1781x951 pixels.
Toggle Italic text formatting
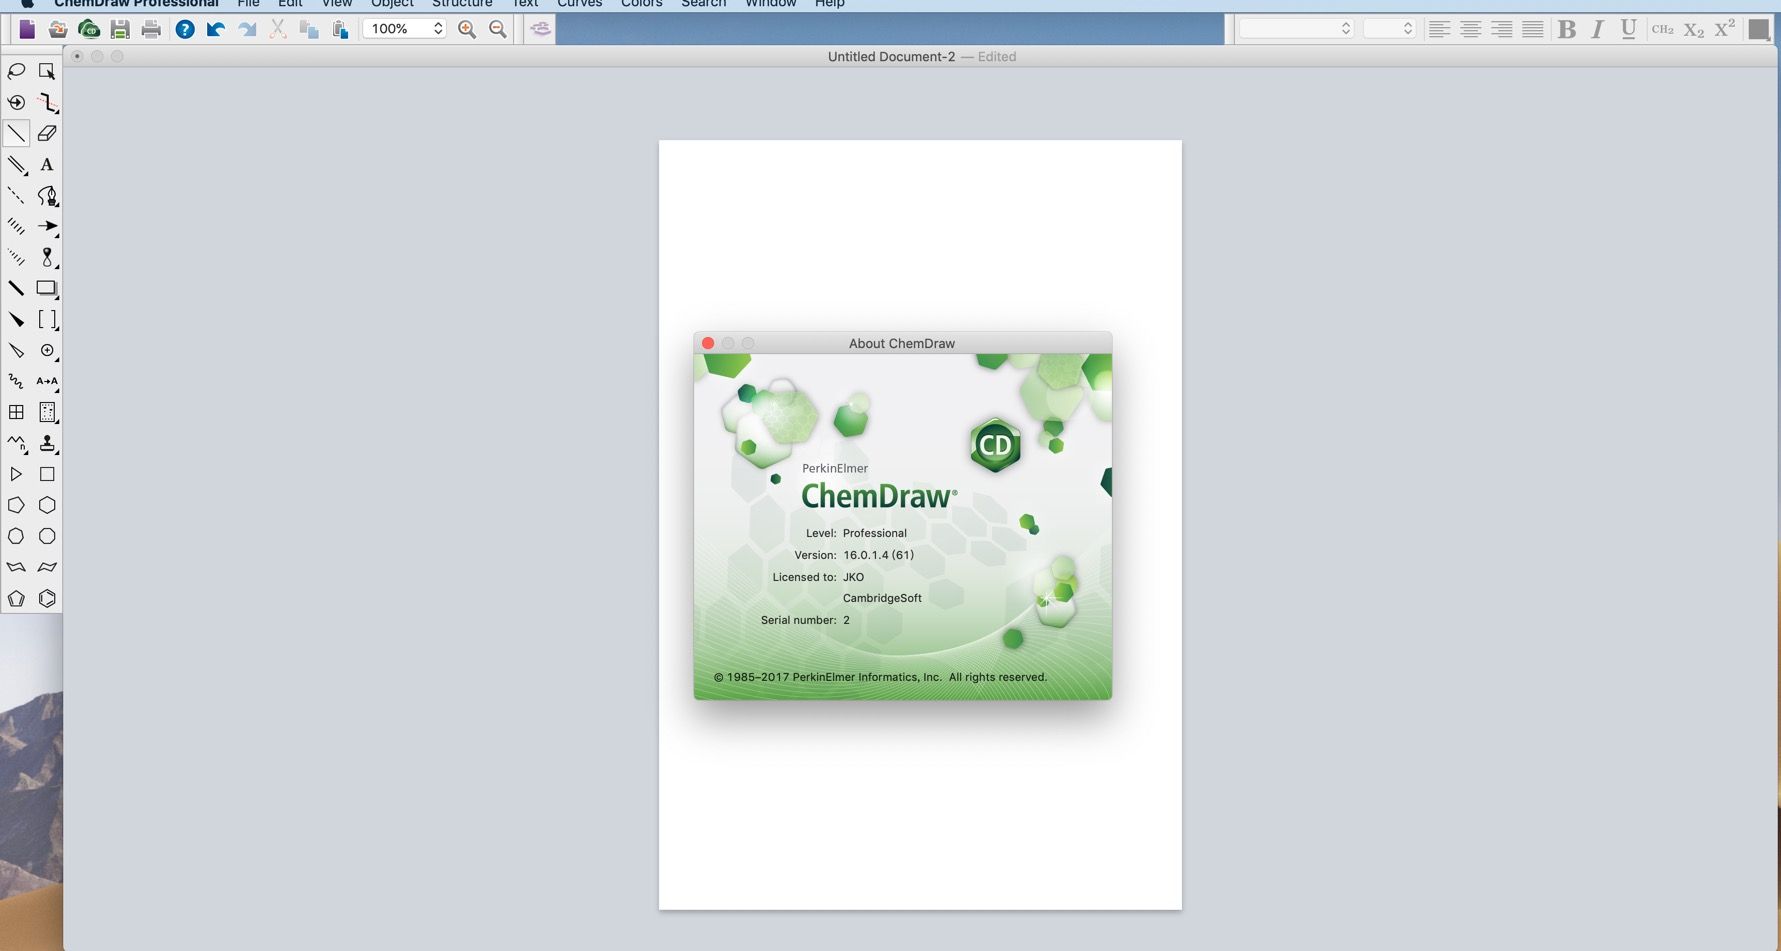1598,29
